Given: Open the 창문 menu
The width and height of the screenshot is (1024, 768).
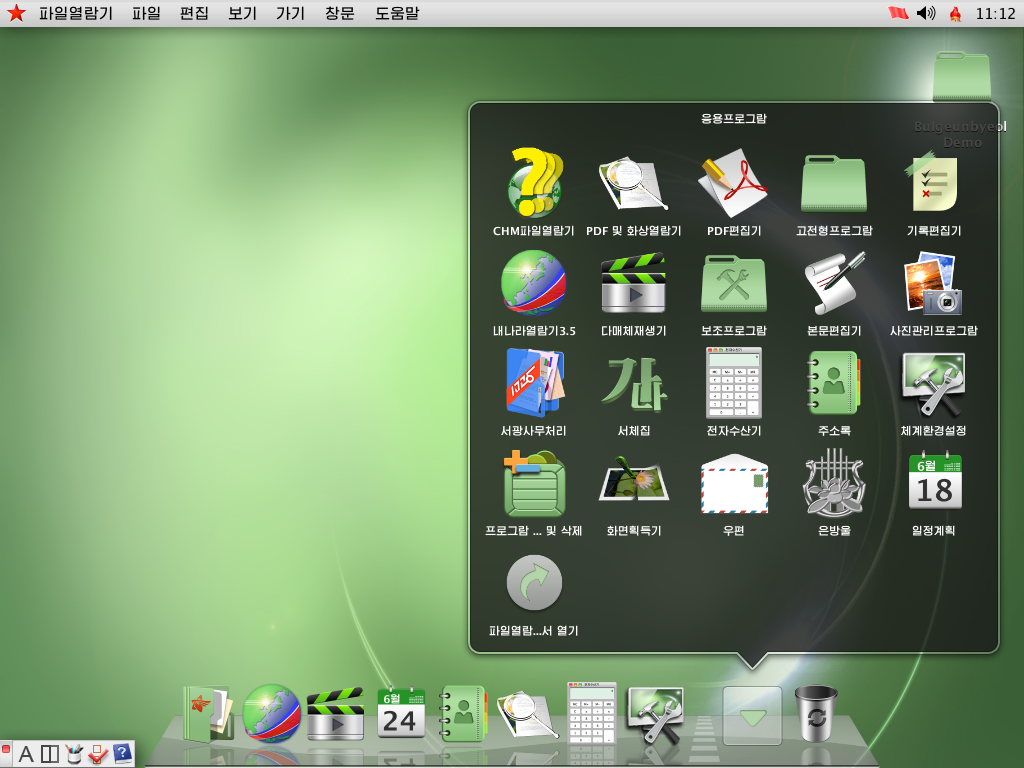Looking at the screenshot, I should point(340,13).
